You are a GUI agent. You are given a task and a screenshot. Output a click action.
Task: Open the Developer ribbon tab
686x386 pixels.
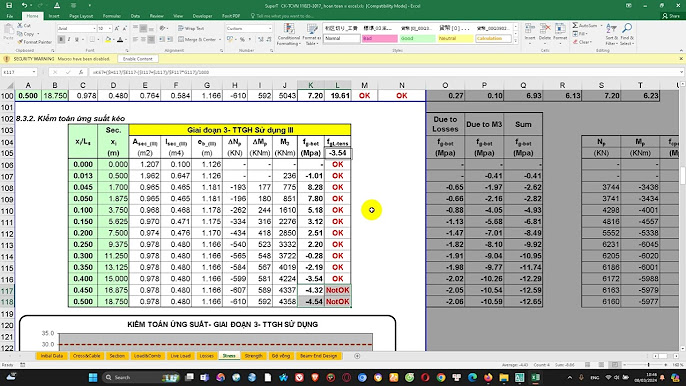click(202, 16)
